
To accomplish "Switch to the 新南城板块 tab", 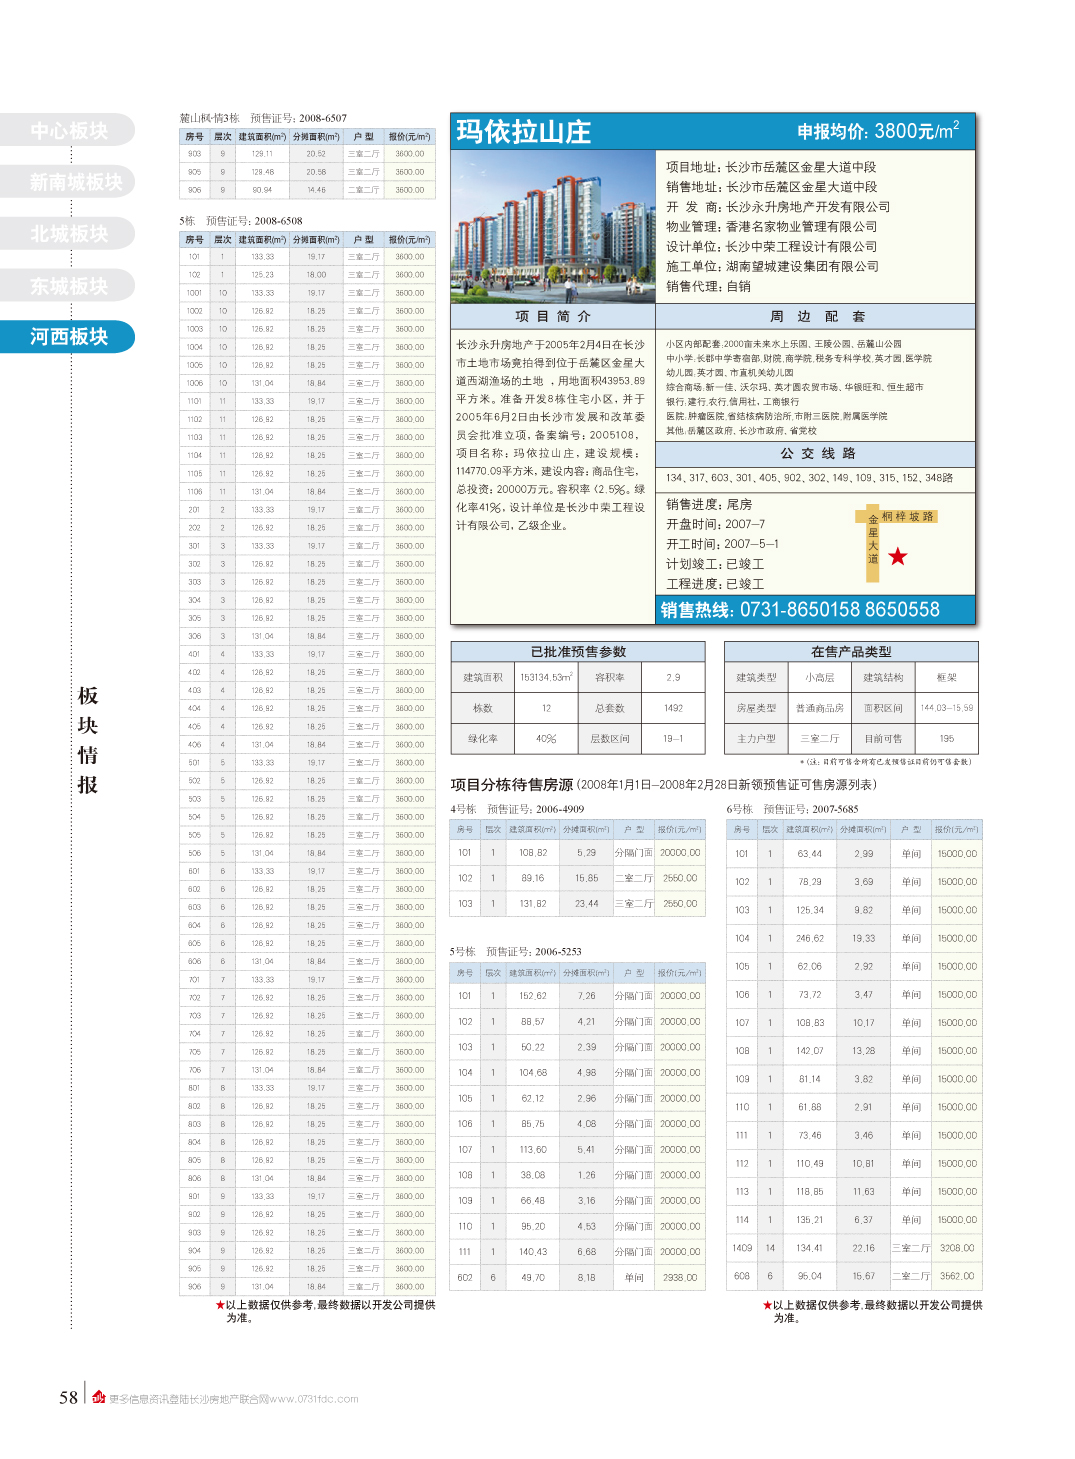I will [x=68, y=182].
